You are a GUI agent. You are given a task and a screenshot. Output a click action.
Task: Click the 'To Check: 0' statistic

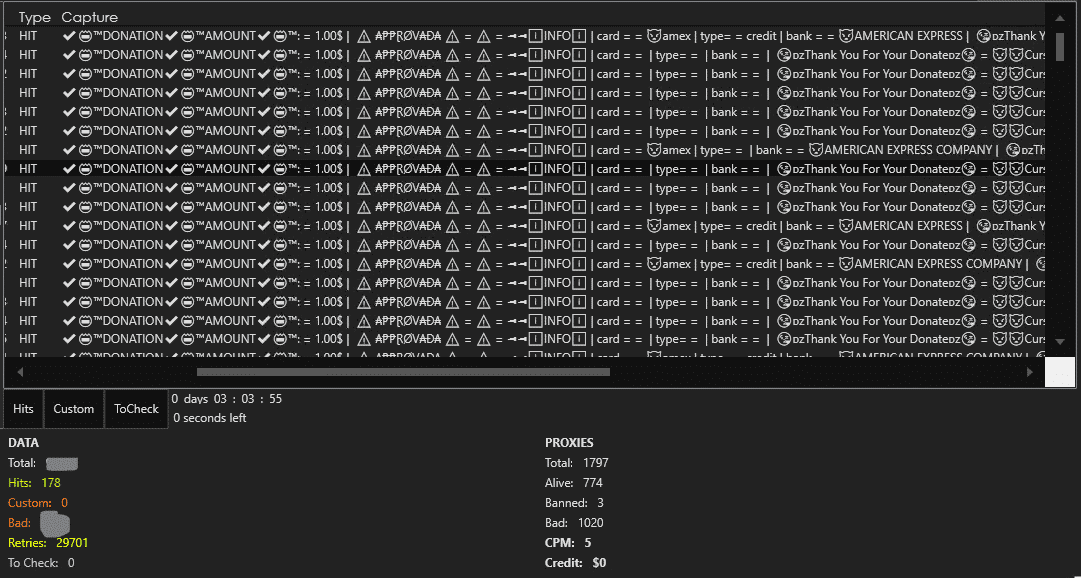[41, 563]
